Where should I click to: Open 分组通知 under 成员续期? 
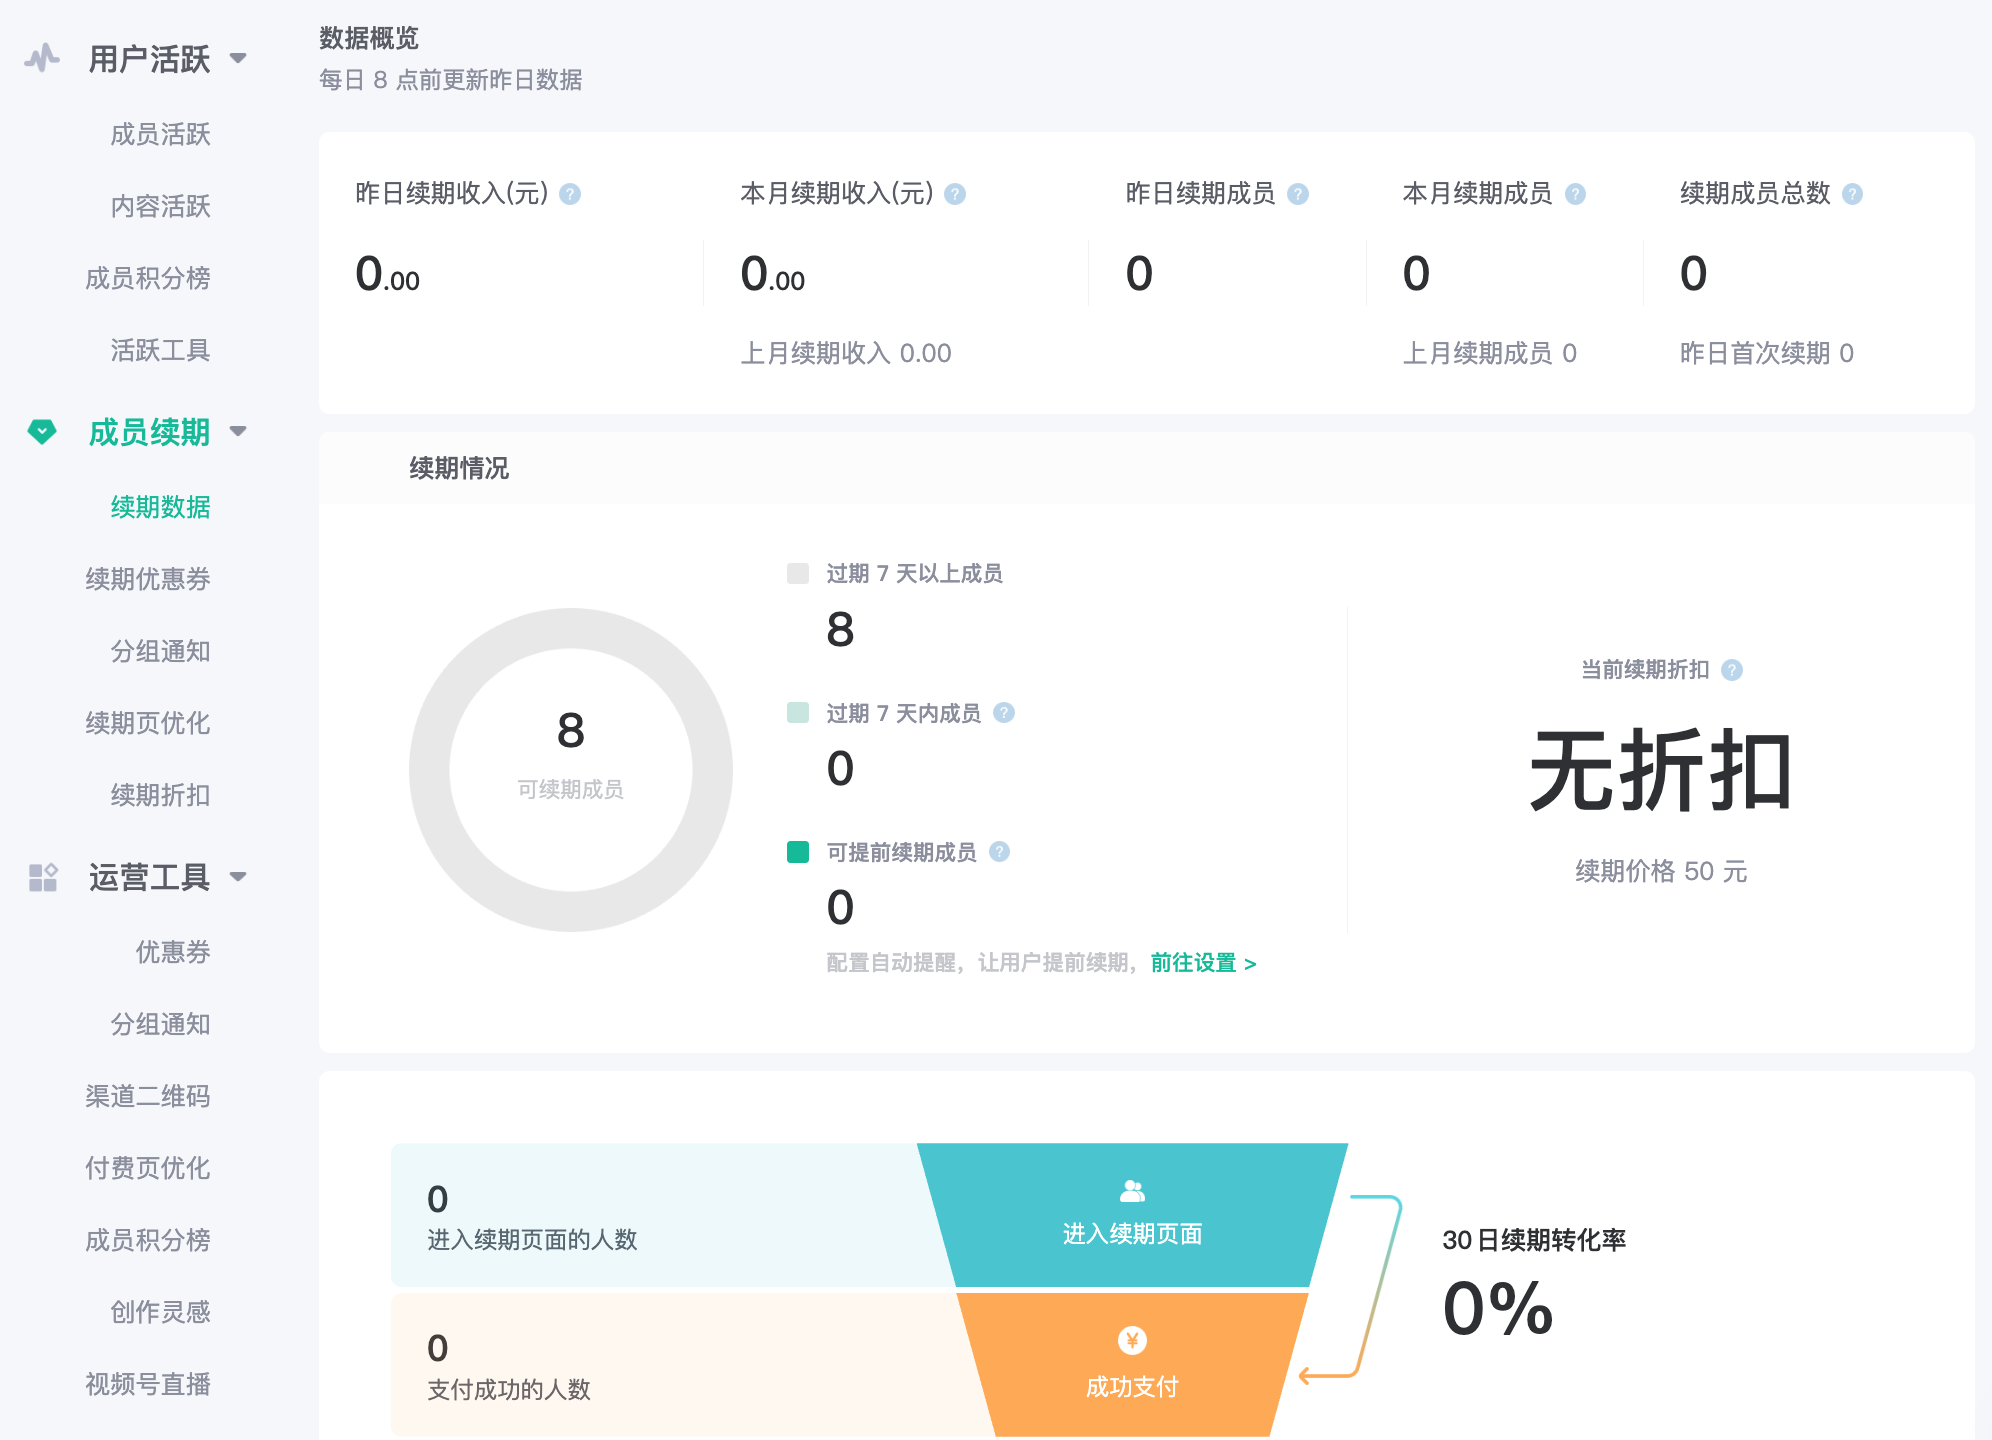(x=160, y=651)
